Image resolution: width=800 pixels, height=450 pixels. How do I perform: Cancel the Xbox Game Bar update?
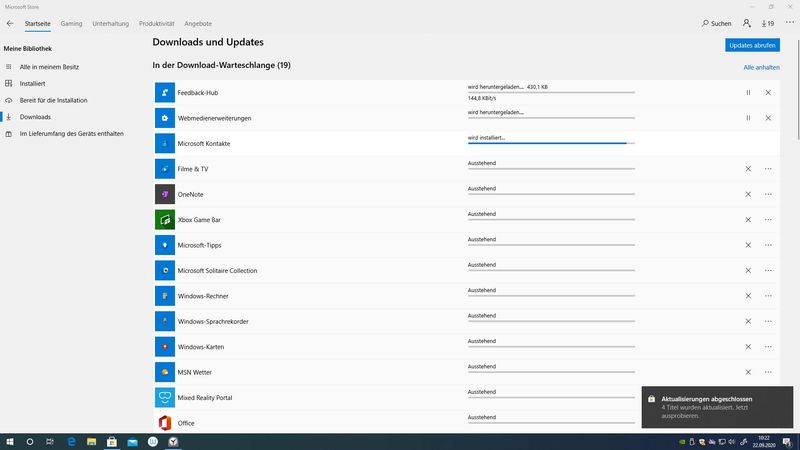tap(748, 220)
